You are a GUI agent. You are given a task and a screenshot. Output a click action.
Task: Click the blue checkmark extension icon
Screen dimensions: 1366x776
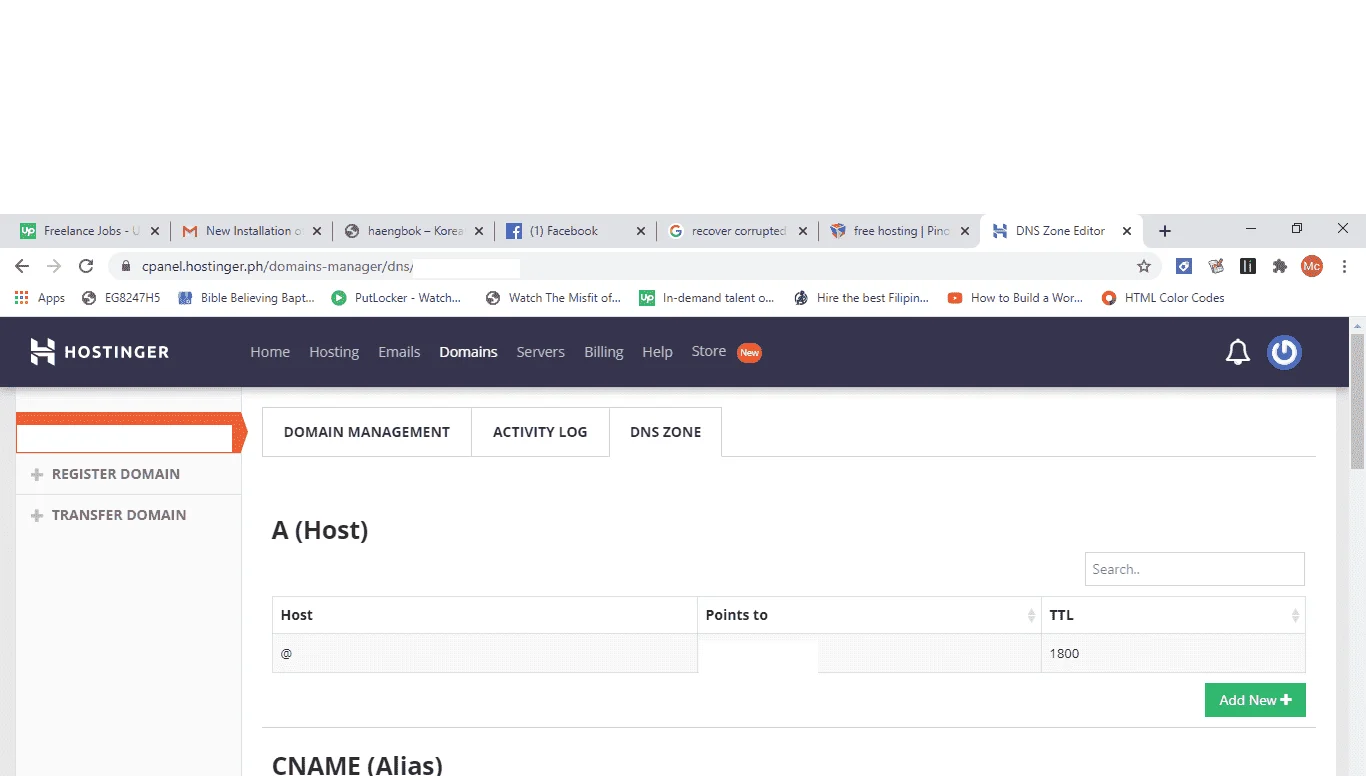click(1184, 266)
